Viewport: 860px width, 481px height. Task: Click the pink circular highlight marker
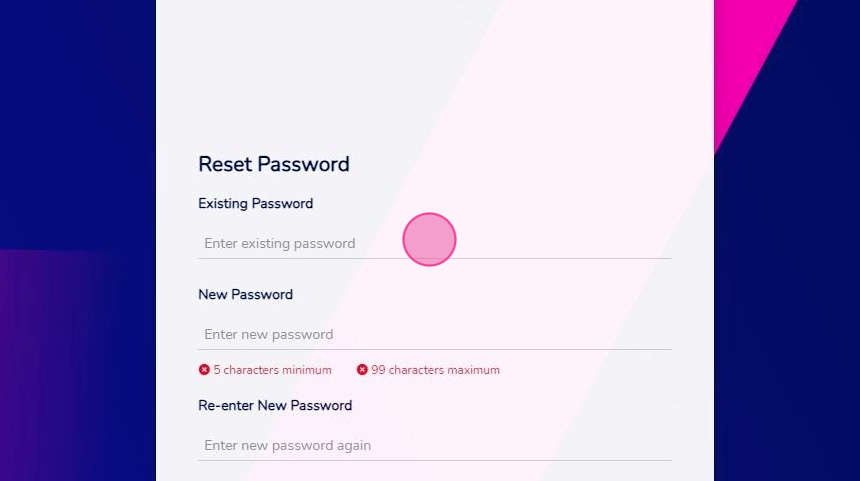click(429, 240)
